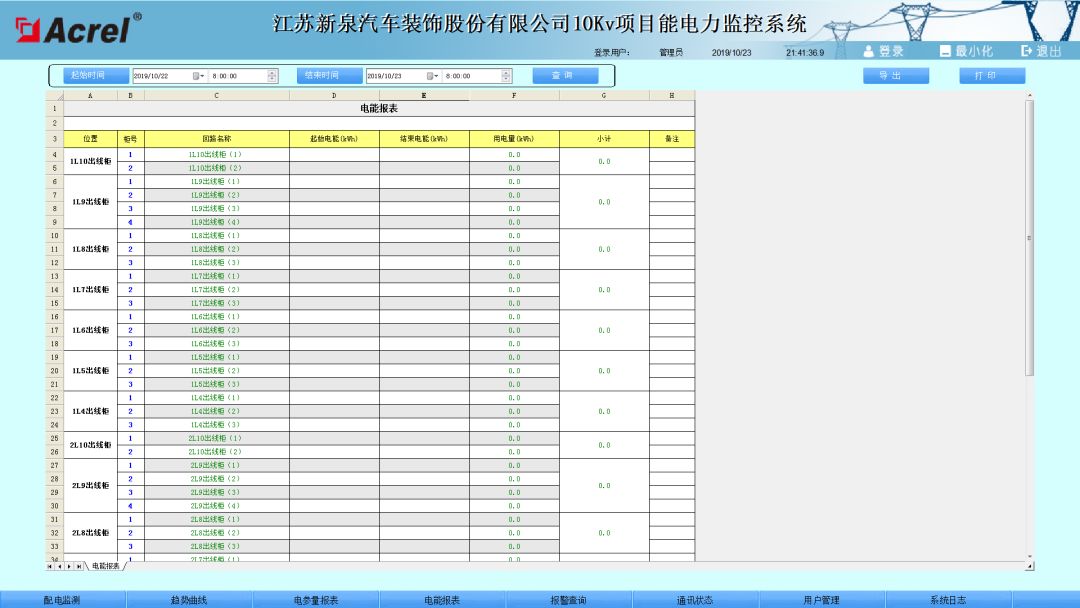Click the 2L9出线柜（3） circuit name cell
The height and width of the screenshot is (608, 1080).
click(x=216, y=492)
